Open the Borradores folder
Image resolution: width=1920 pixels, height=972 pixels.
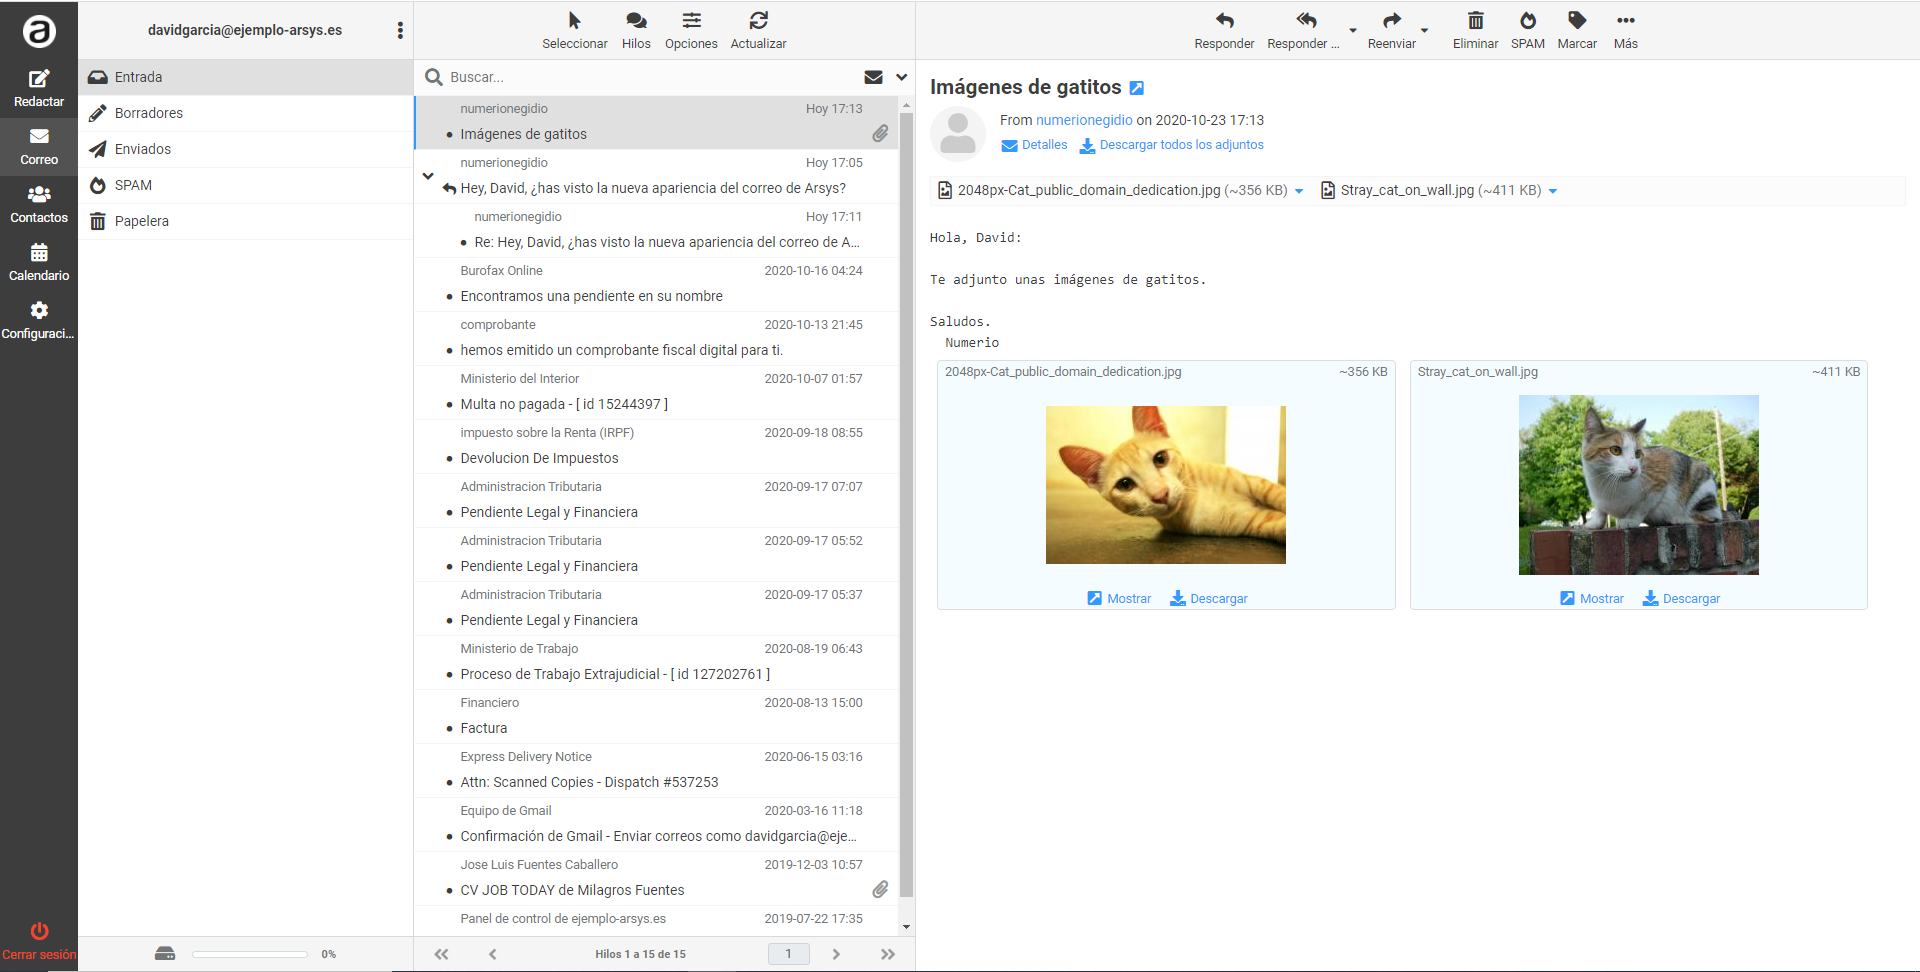pyautogui.click(x=246, y=113)
